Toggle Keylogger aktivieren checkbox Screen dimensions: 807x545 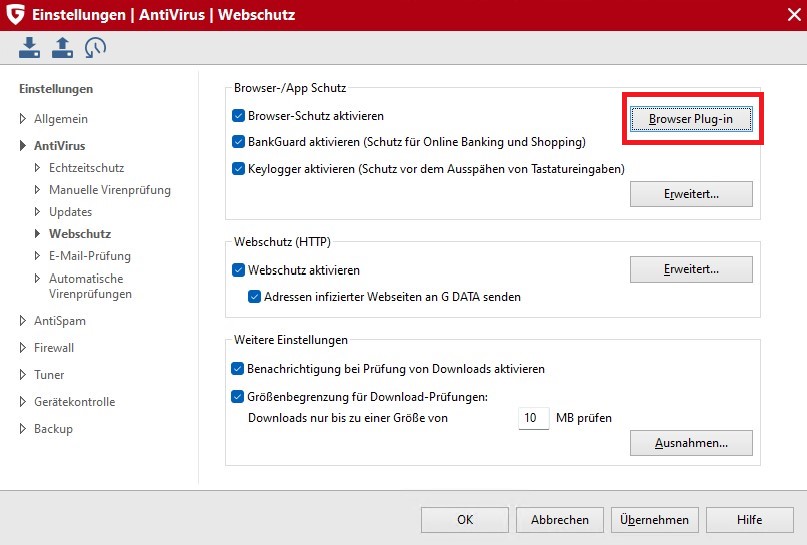pyautogui.click(x=238, y=169)
